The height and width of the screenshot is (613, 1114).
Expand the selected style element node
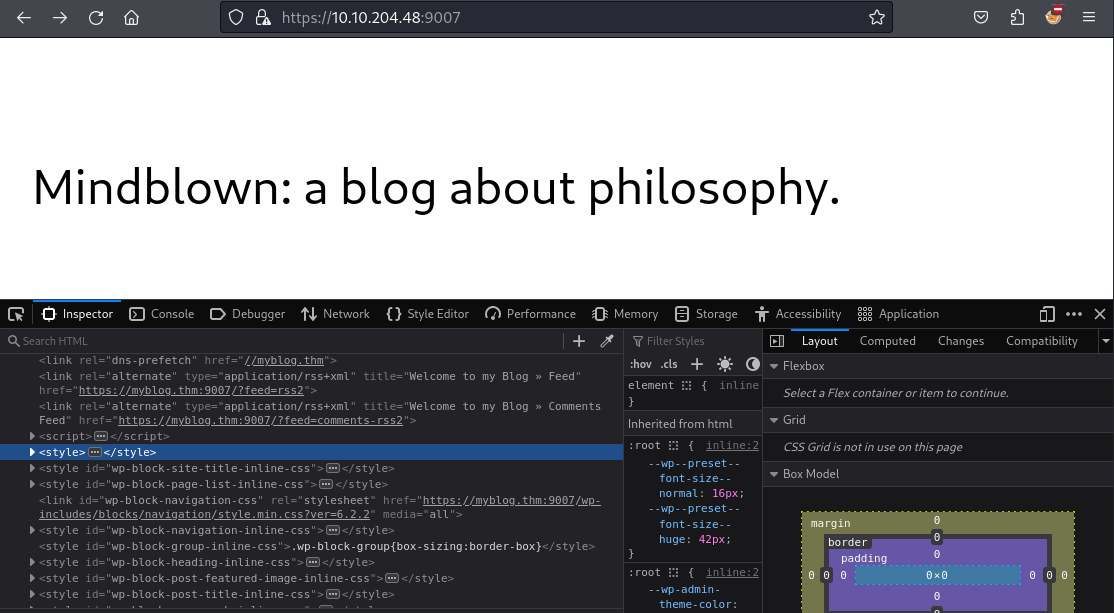click(33, 452)
